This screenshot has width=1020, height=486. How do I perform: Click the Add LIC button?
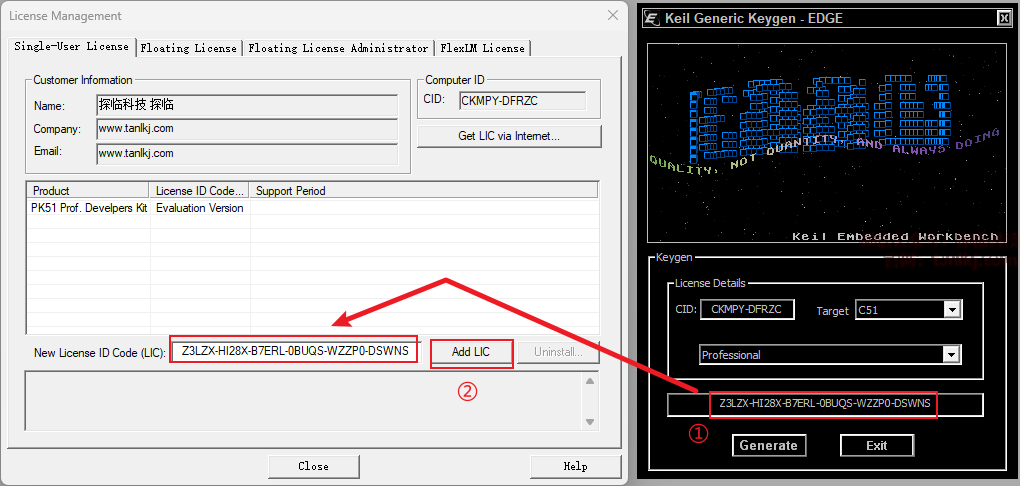coord(471,352)
